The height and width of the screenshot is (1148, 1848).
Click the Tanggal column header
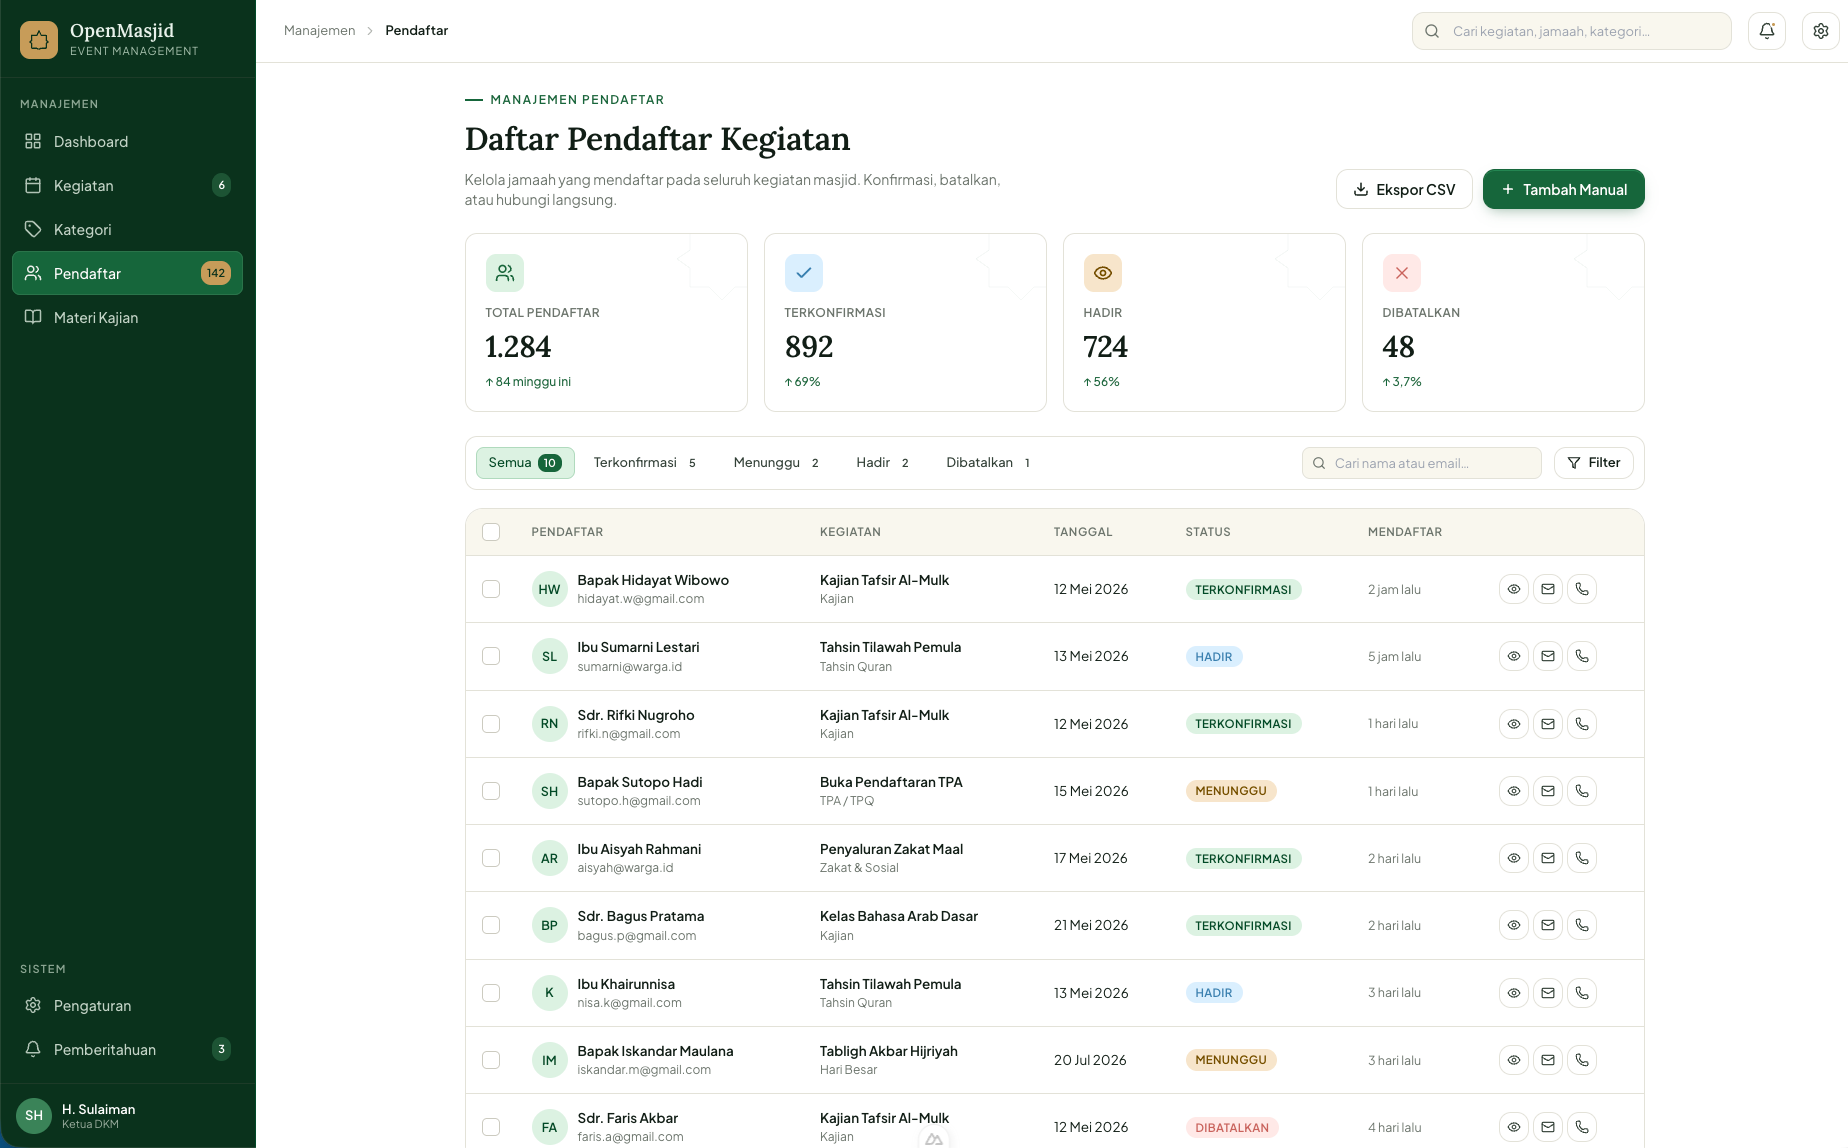[x=1083, y=532]
